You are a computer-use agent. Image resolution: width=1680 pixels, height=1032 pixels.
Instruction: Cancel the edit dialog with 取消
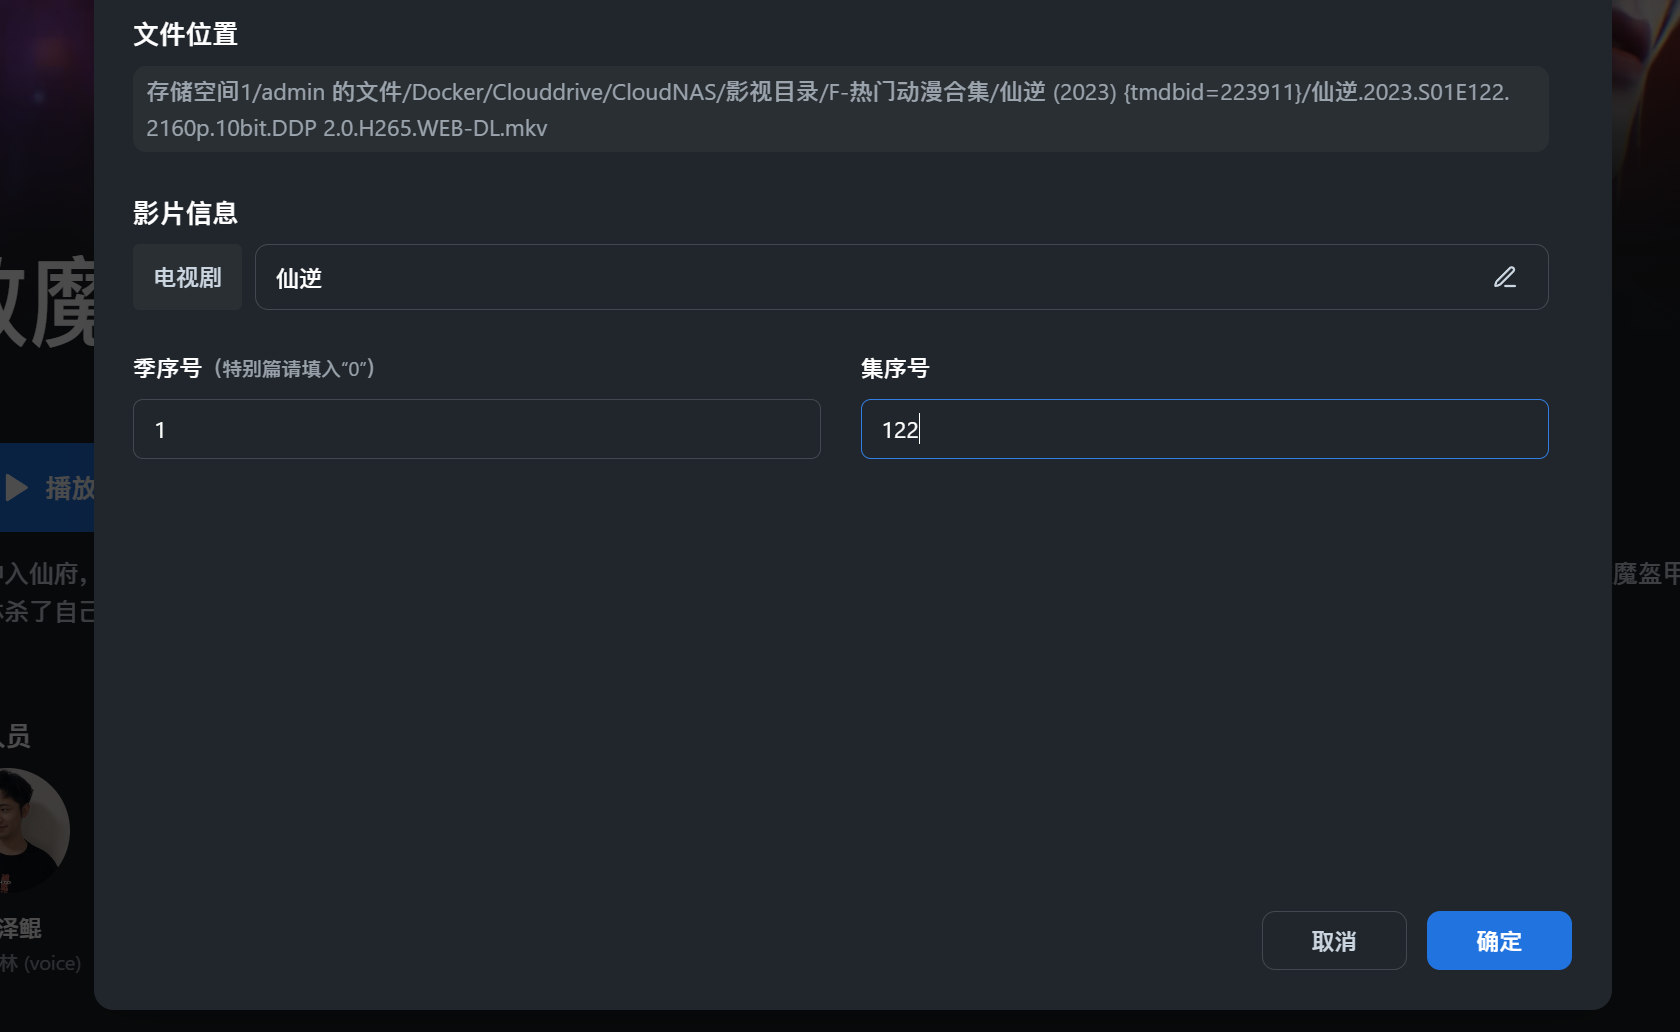(1334, 940)
